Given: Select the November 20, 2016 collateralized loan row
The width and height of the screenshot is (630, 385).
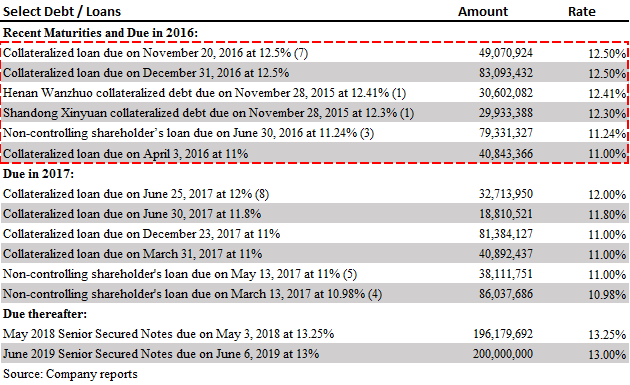Looking at the screenshot, I should point(314,53).
